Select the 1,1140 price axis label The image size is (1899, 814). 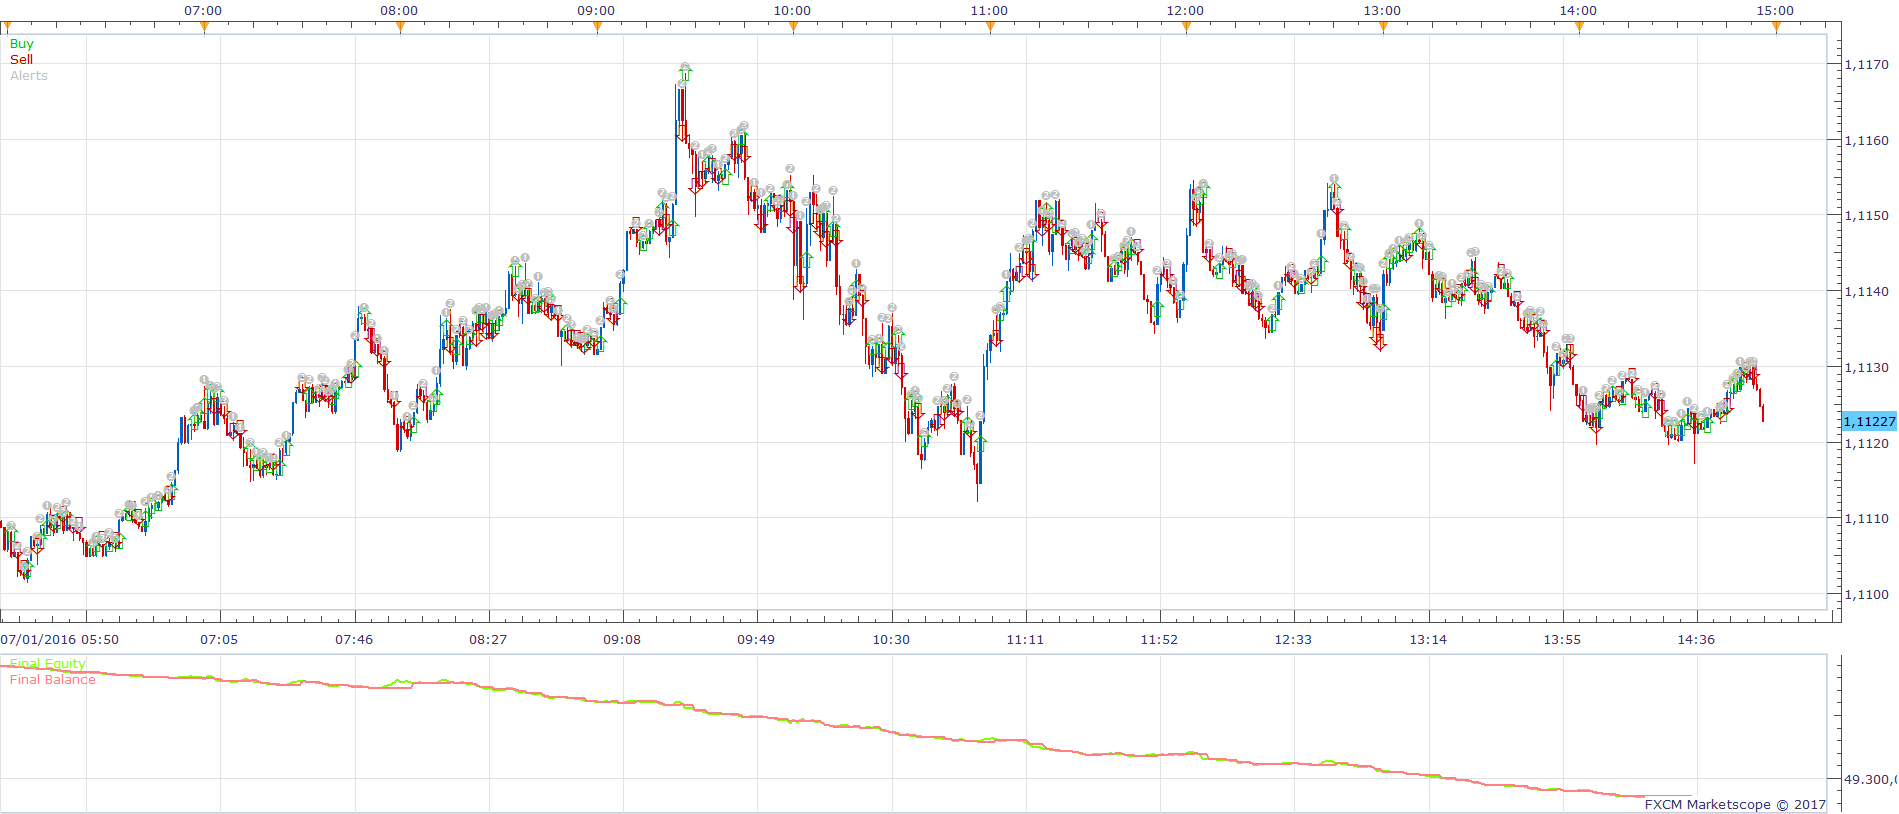tap(1867, 292)
